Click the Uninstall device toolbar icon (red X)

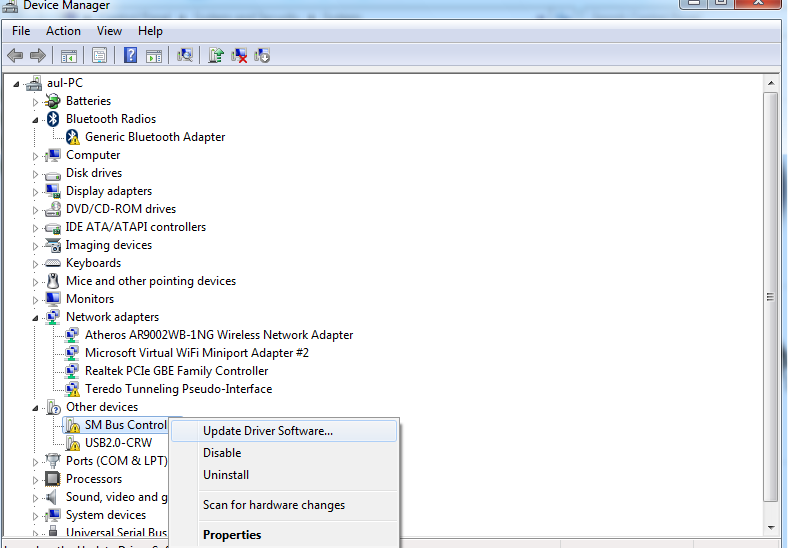coord(239,55)
